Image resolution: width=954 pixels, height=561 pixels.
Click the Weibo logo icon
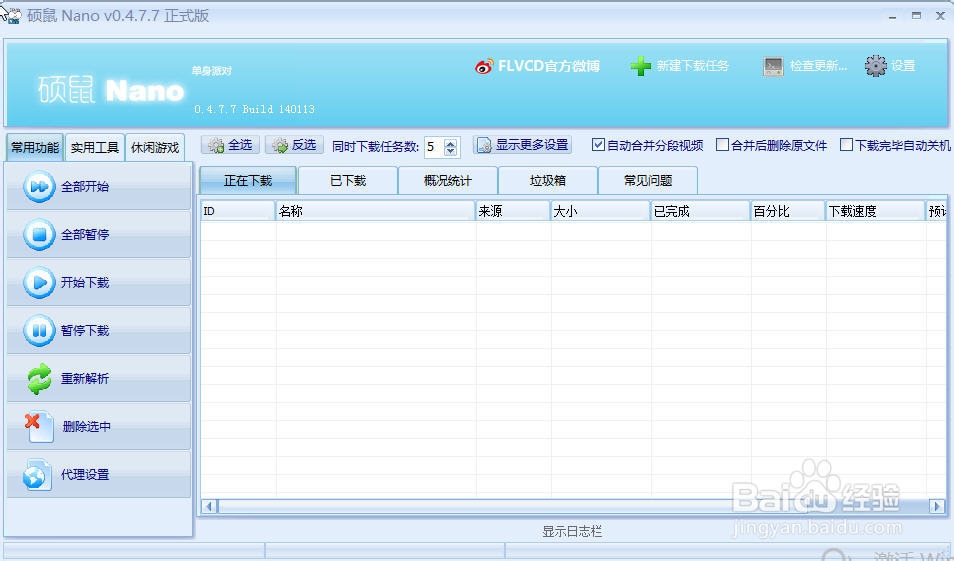pyautogui.click(x=484, y=66)
